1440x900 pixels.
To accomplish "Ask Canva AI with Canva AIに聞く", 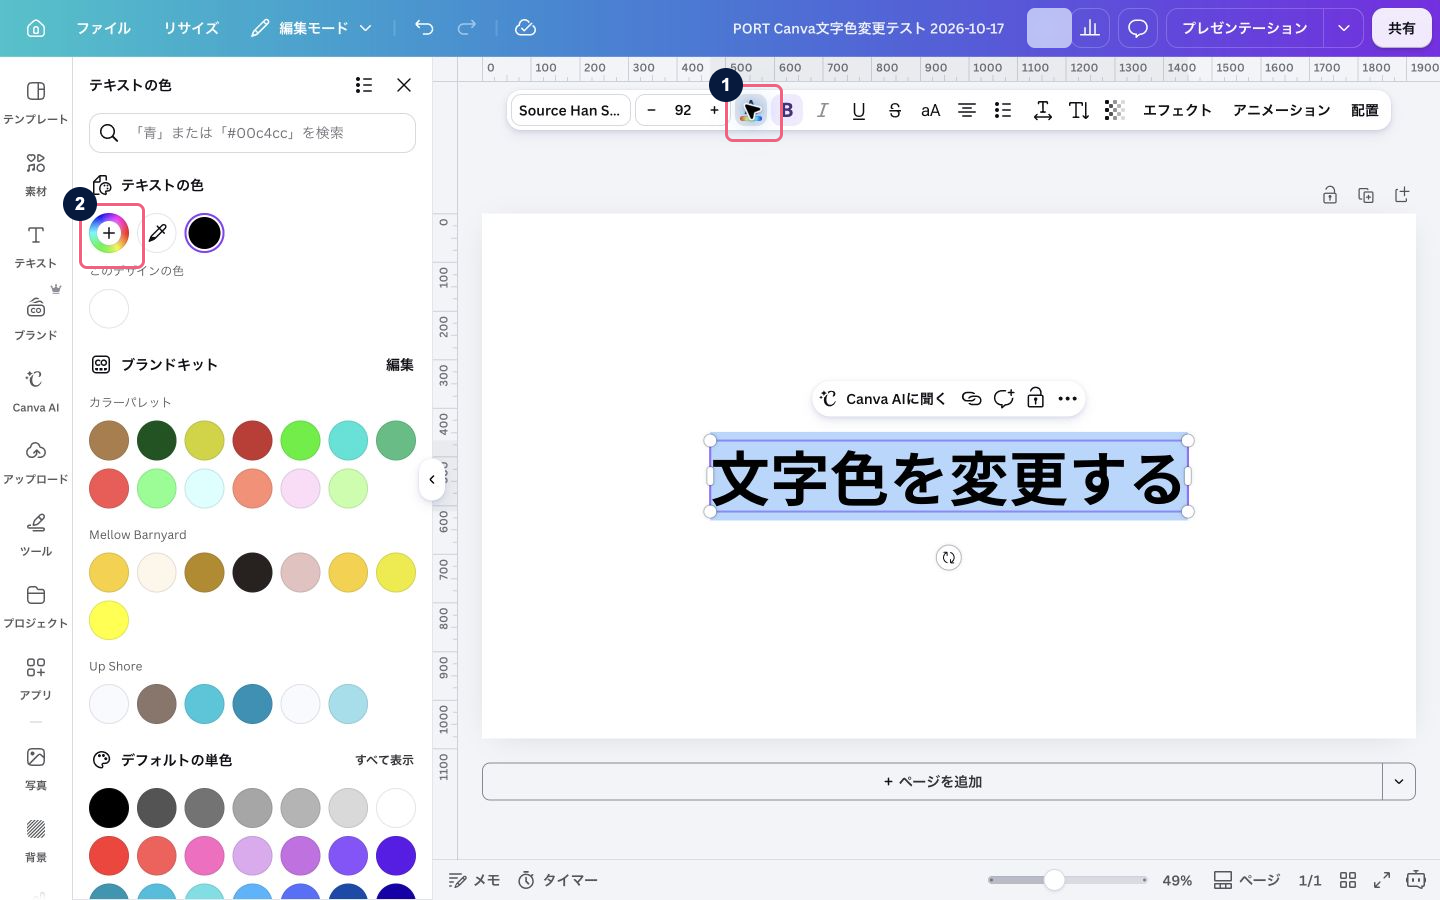I will (883, 398).
